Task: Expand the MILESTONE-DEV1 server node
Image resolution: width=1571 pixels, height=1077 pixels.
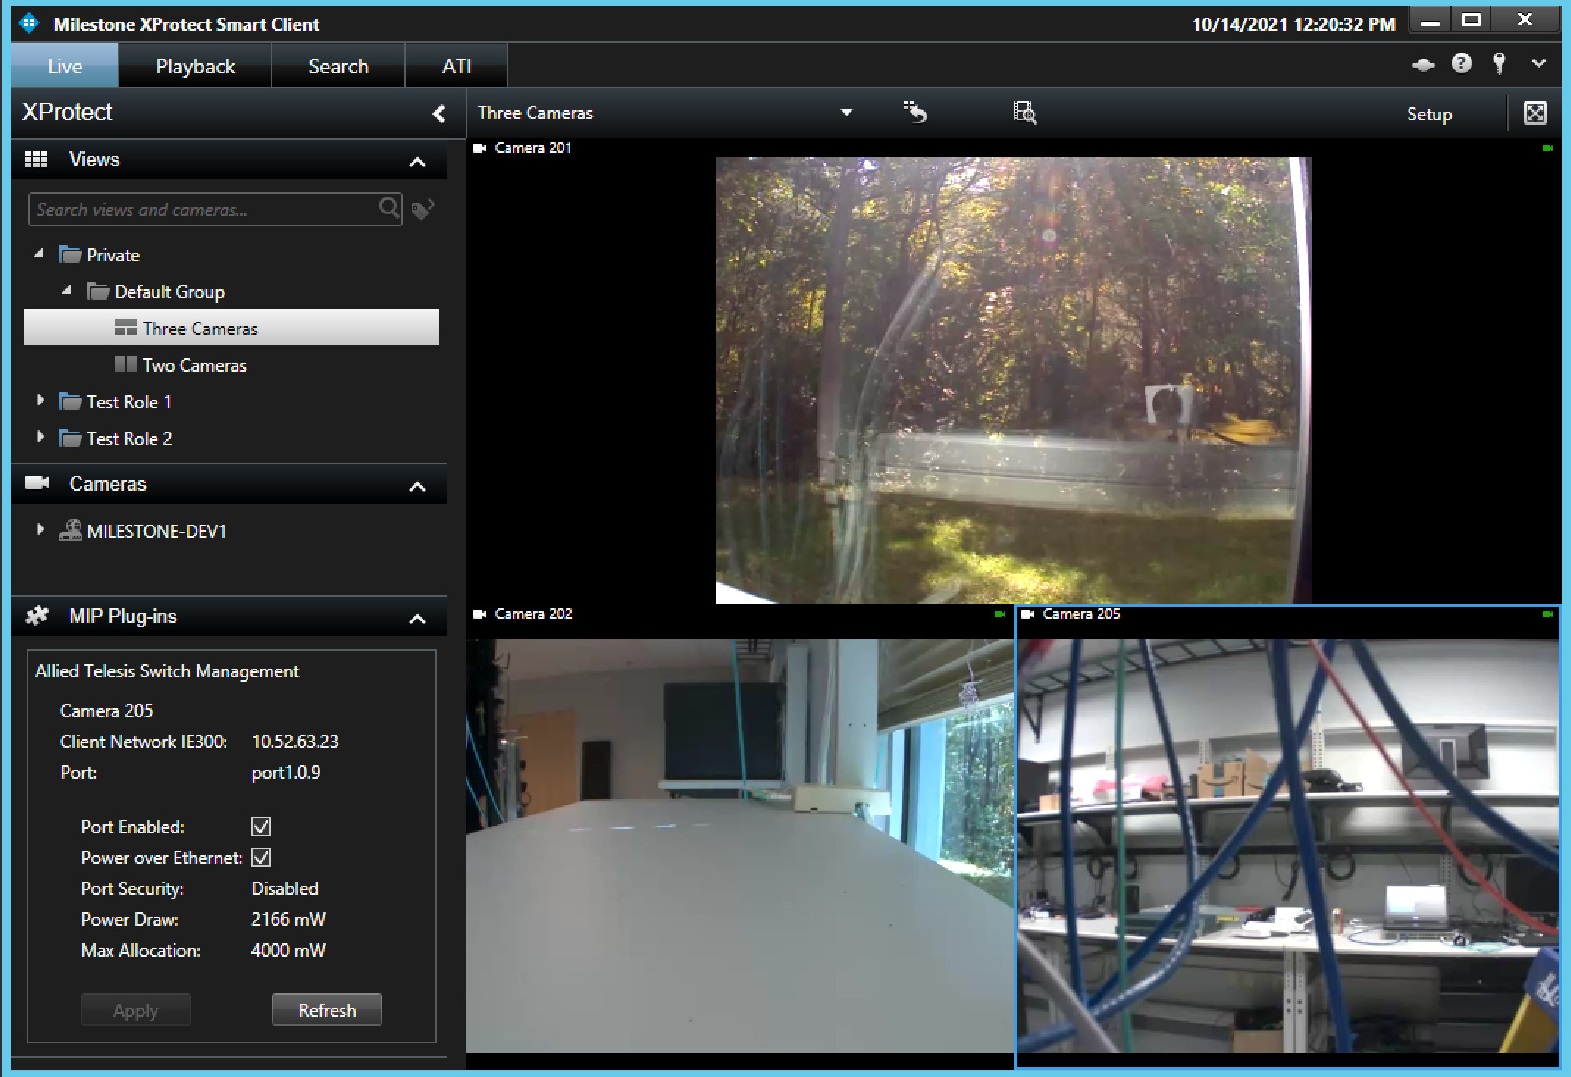Action: click(40, 529)
